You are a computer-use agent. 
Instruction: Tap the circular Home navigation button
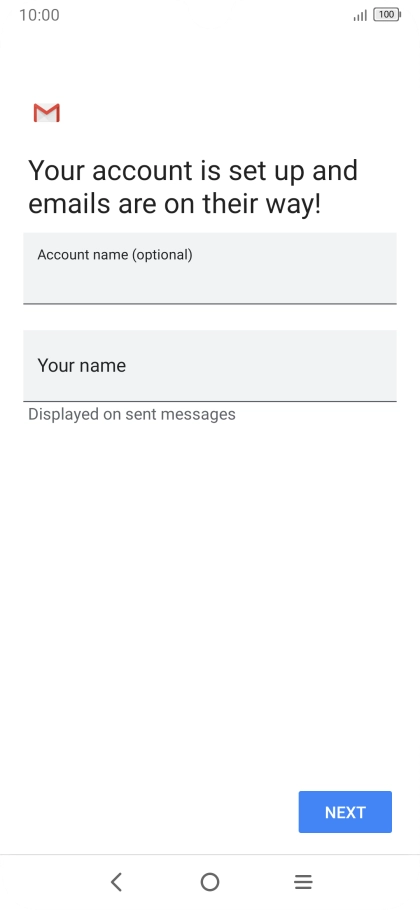pos(210,882)
